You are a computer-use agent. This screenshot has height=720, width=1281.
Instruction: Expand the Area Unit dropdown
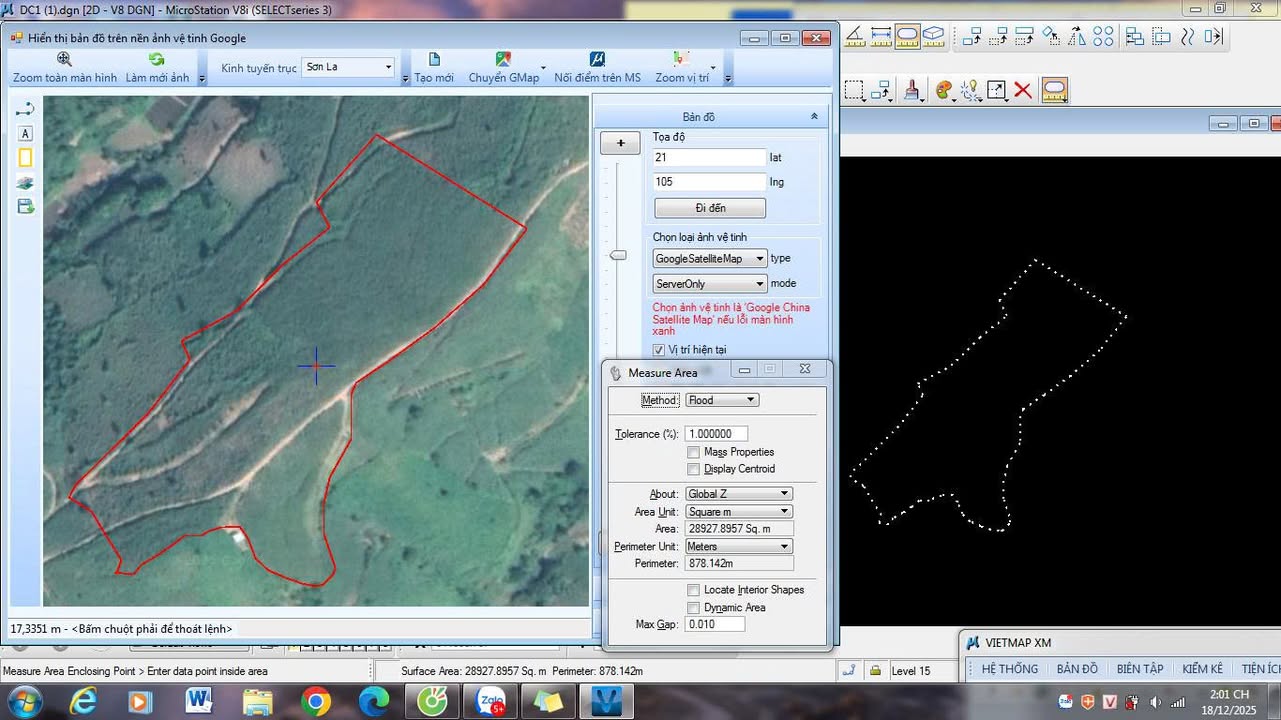(738, 512)
